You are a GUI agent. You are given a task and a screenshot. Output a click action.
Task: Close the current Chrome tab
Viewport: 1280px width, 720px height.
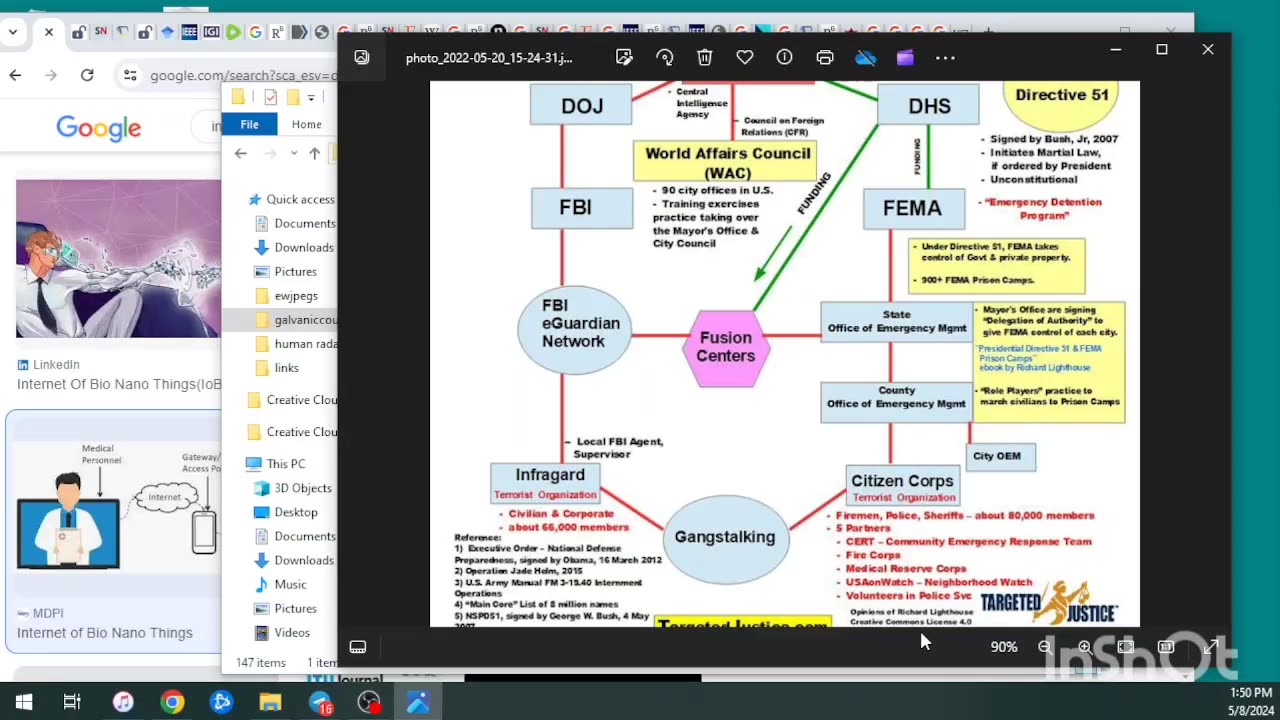pyautogui.click(x=48, y=32)
